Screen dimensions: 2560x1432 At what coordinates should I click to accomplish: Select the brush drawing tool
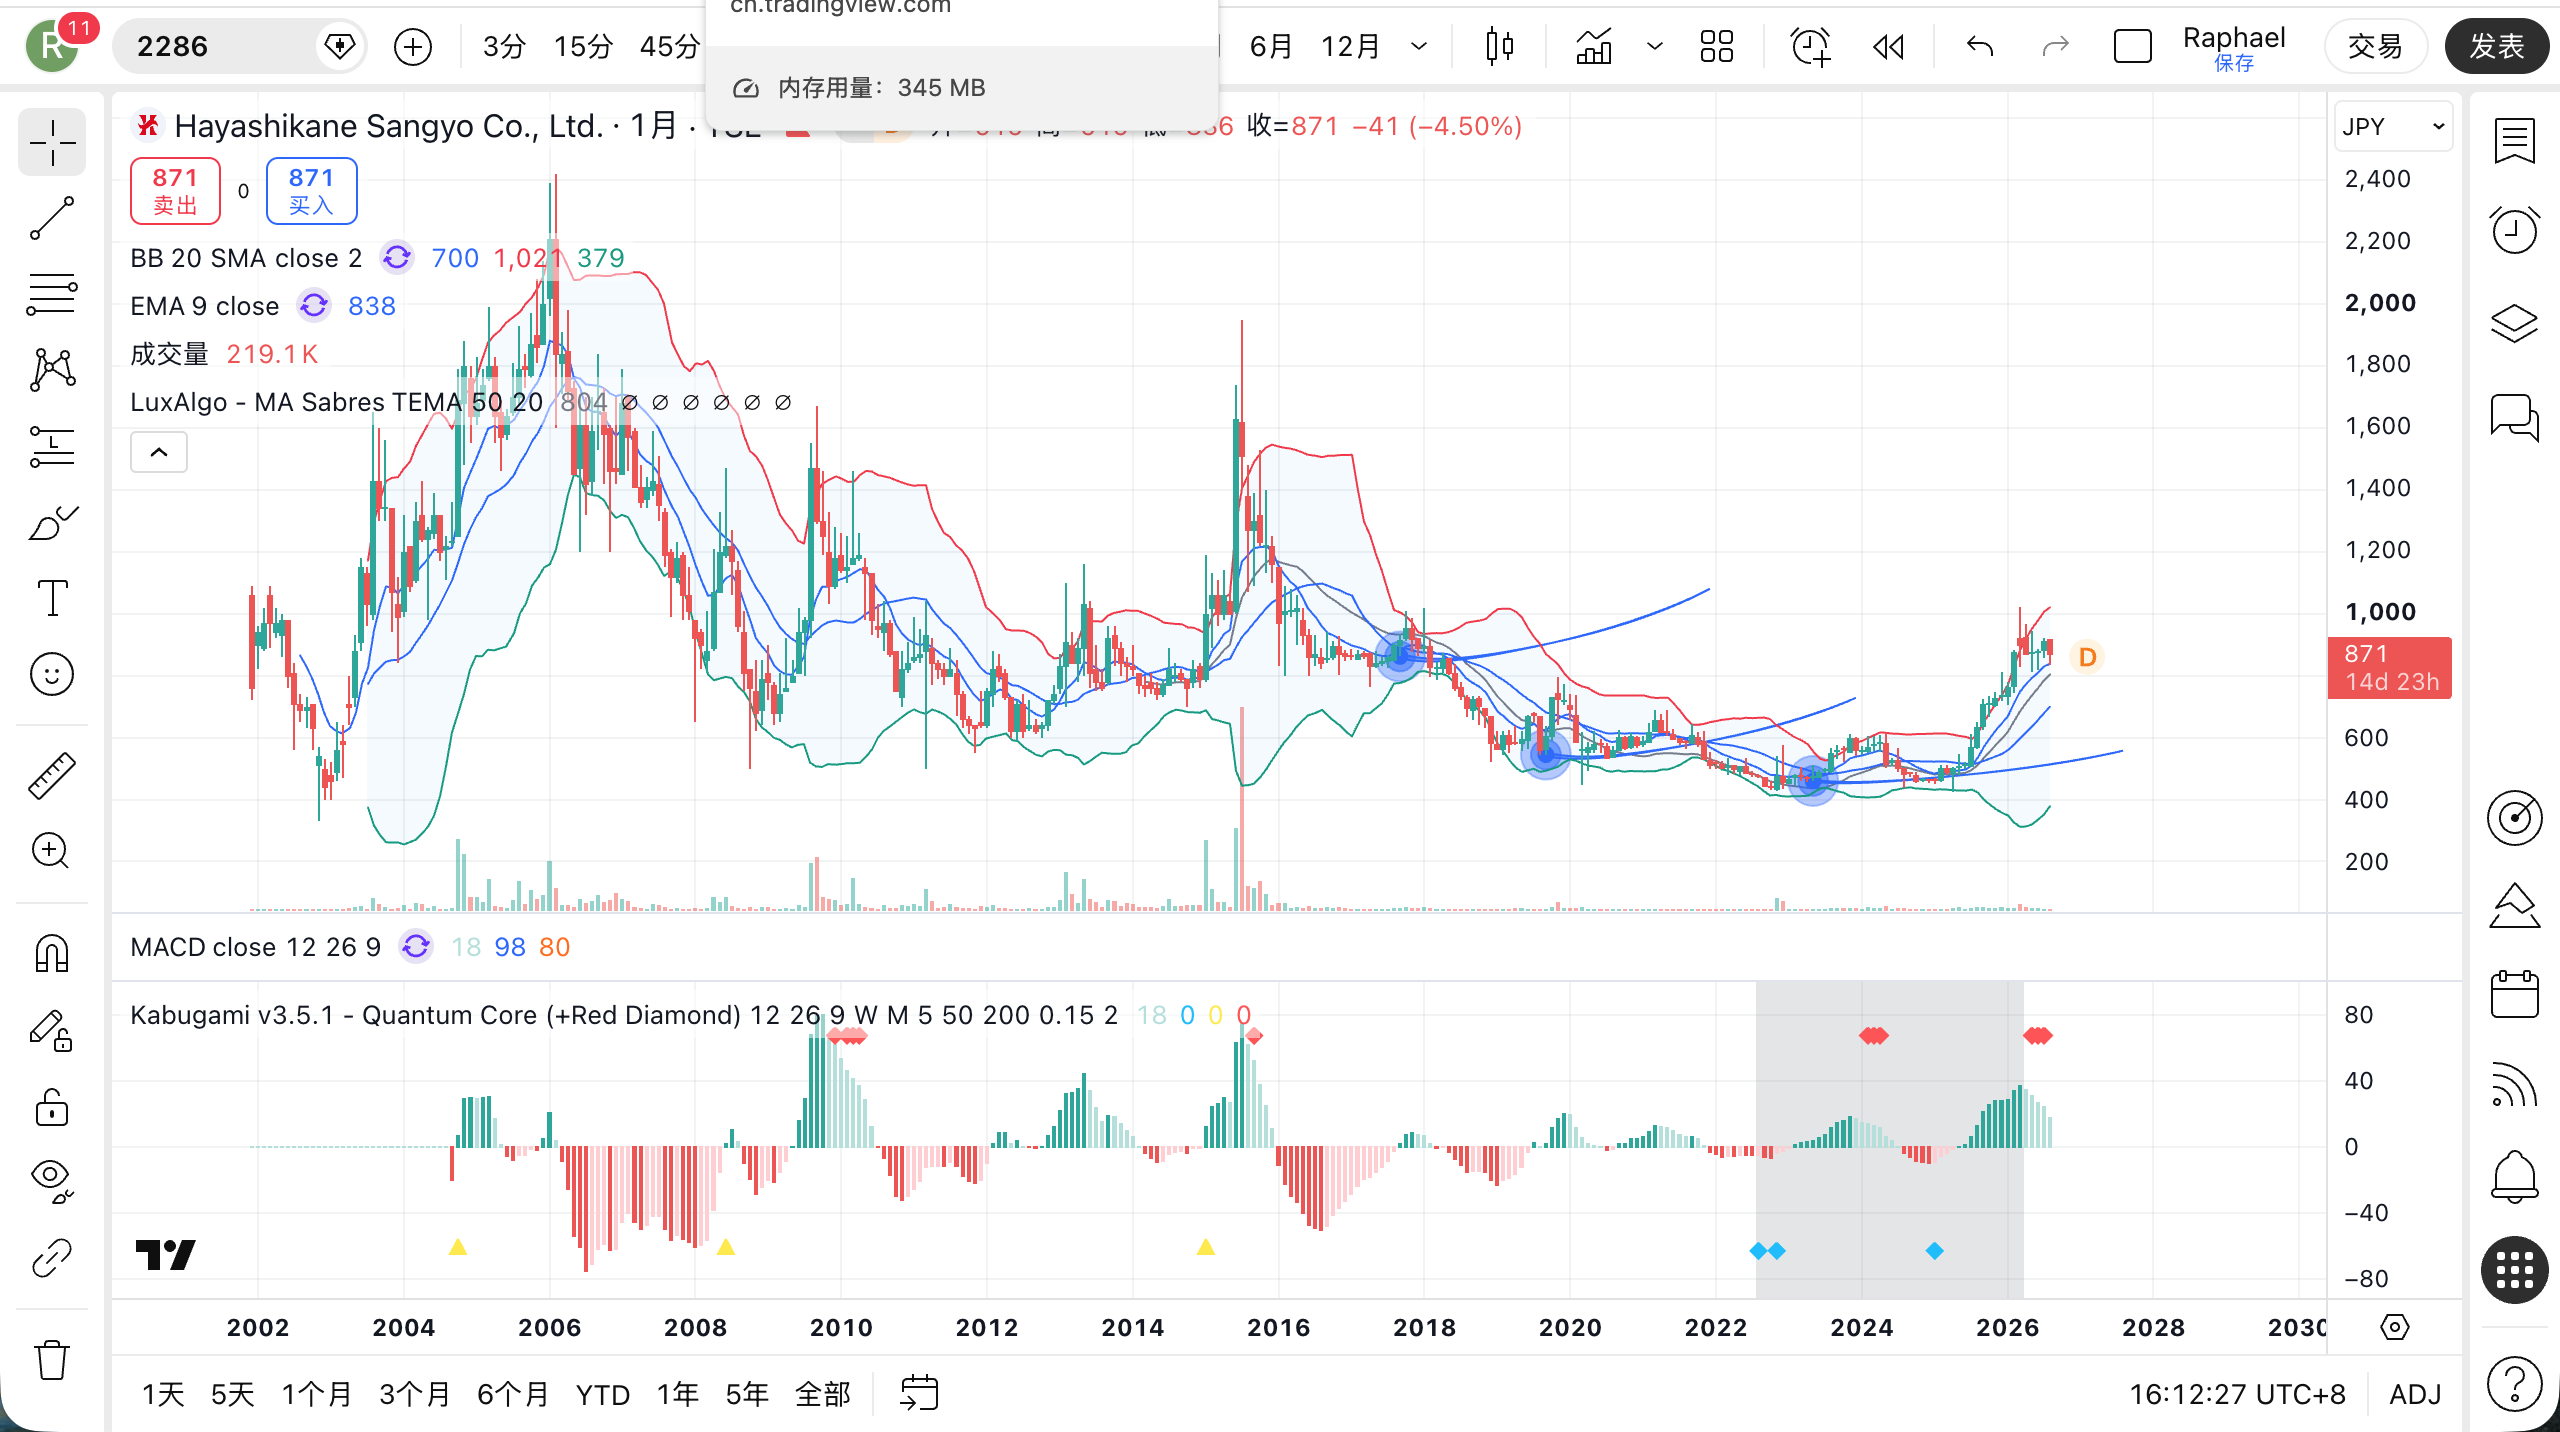(52, 522)
